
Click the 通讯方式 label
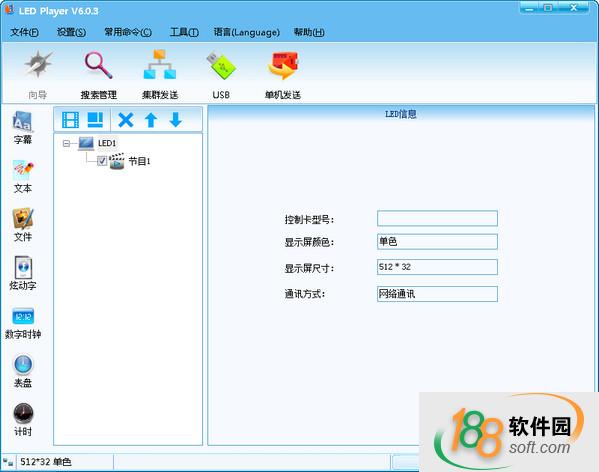click(304, 294)
